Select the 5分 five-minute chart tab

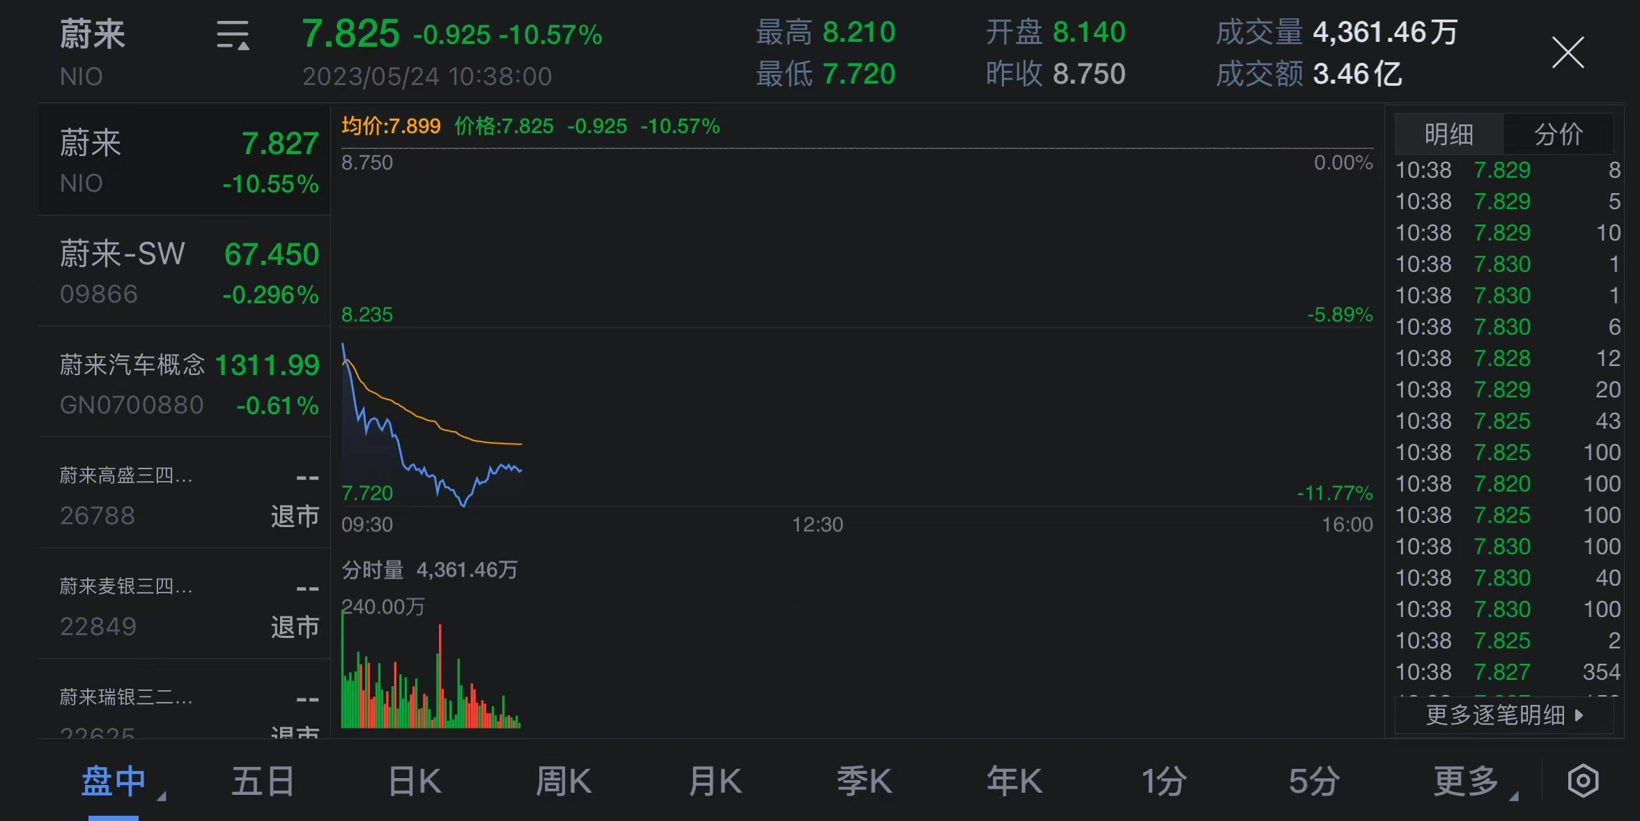[1314, 781]
